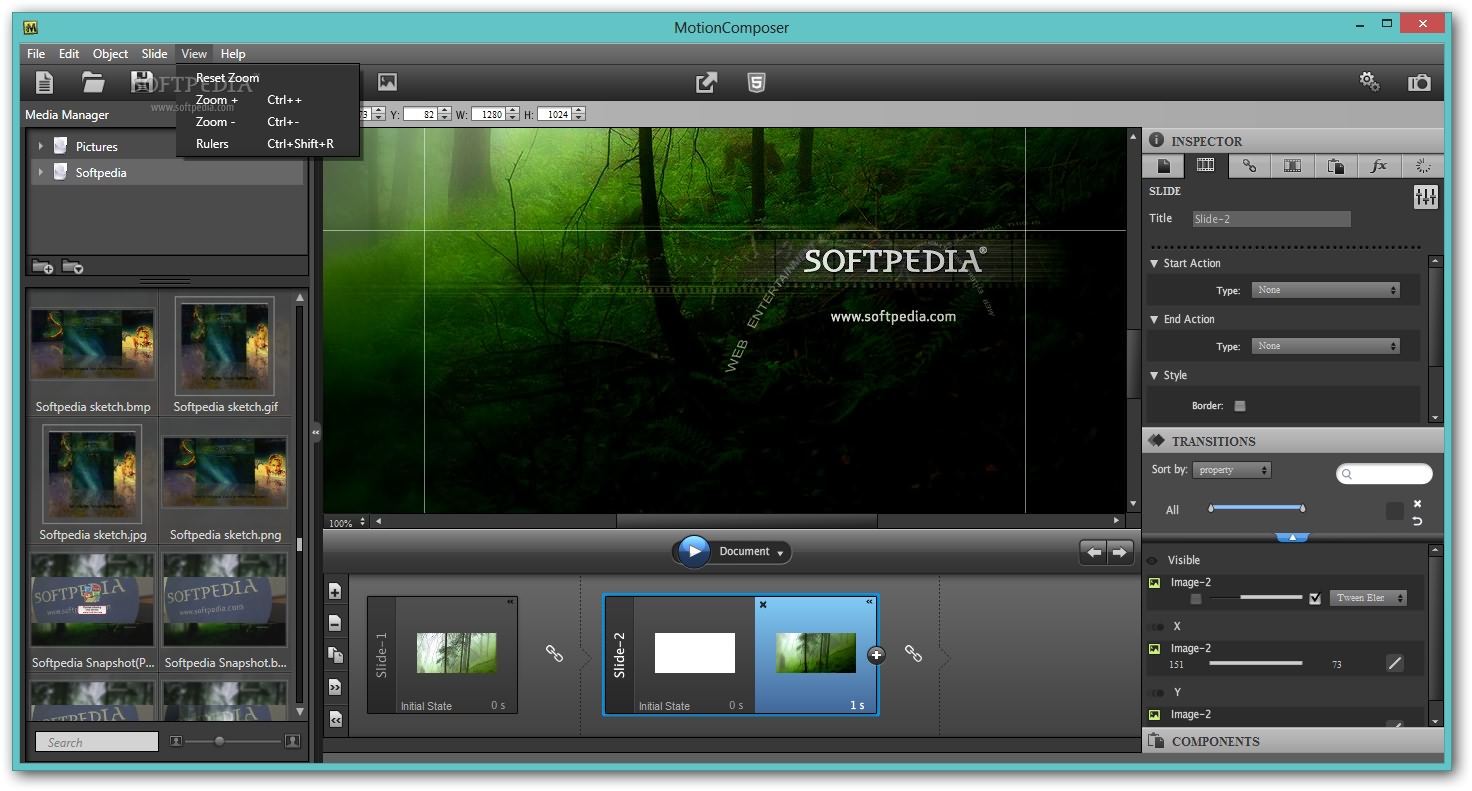1472x791 pixels.
Task: Open the Sort by property dropdown
Action: [x=1232, y=470]
